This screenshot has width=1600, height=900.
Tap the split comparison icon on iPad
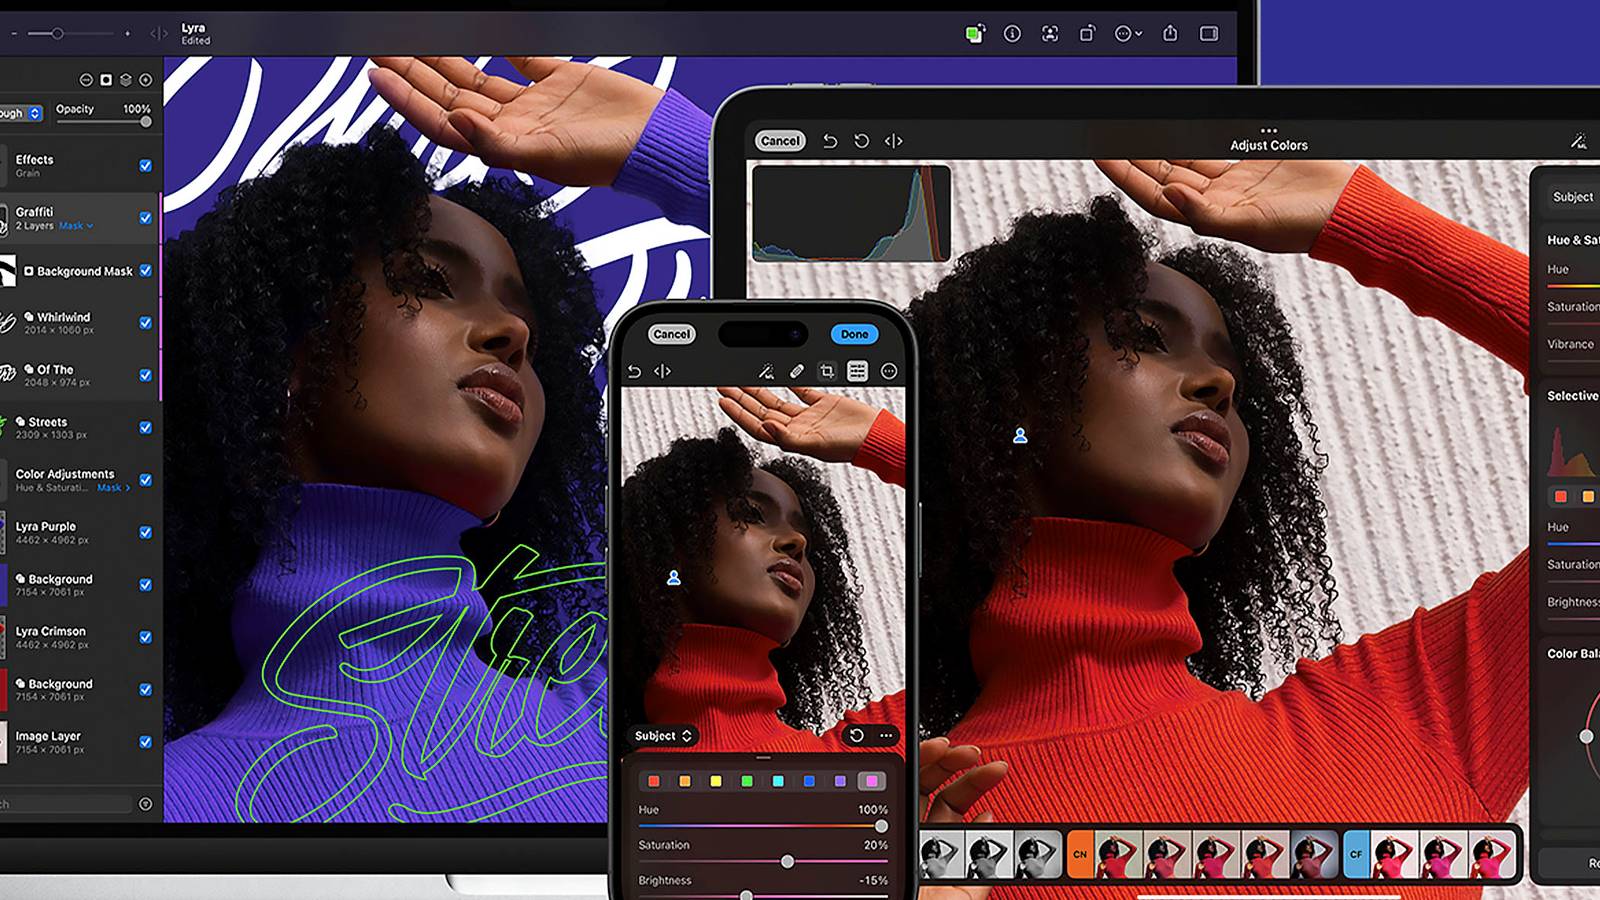click(x=894, y=141)
